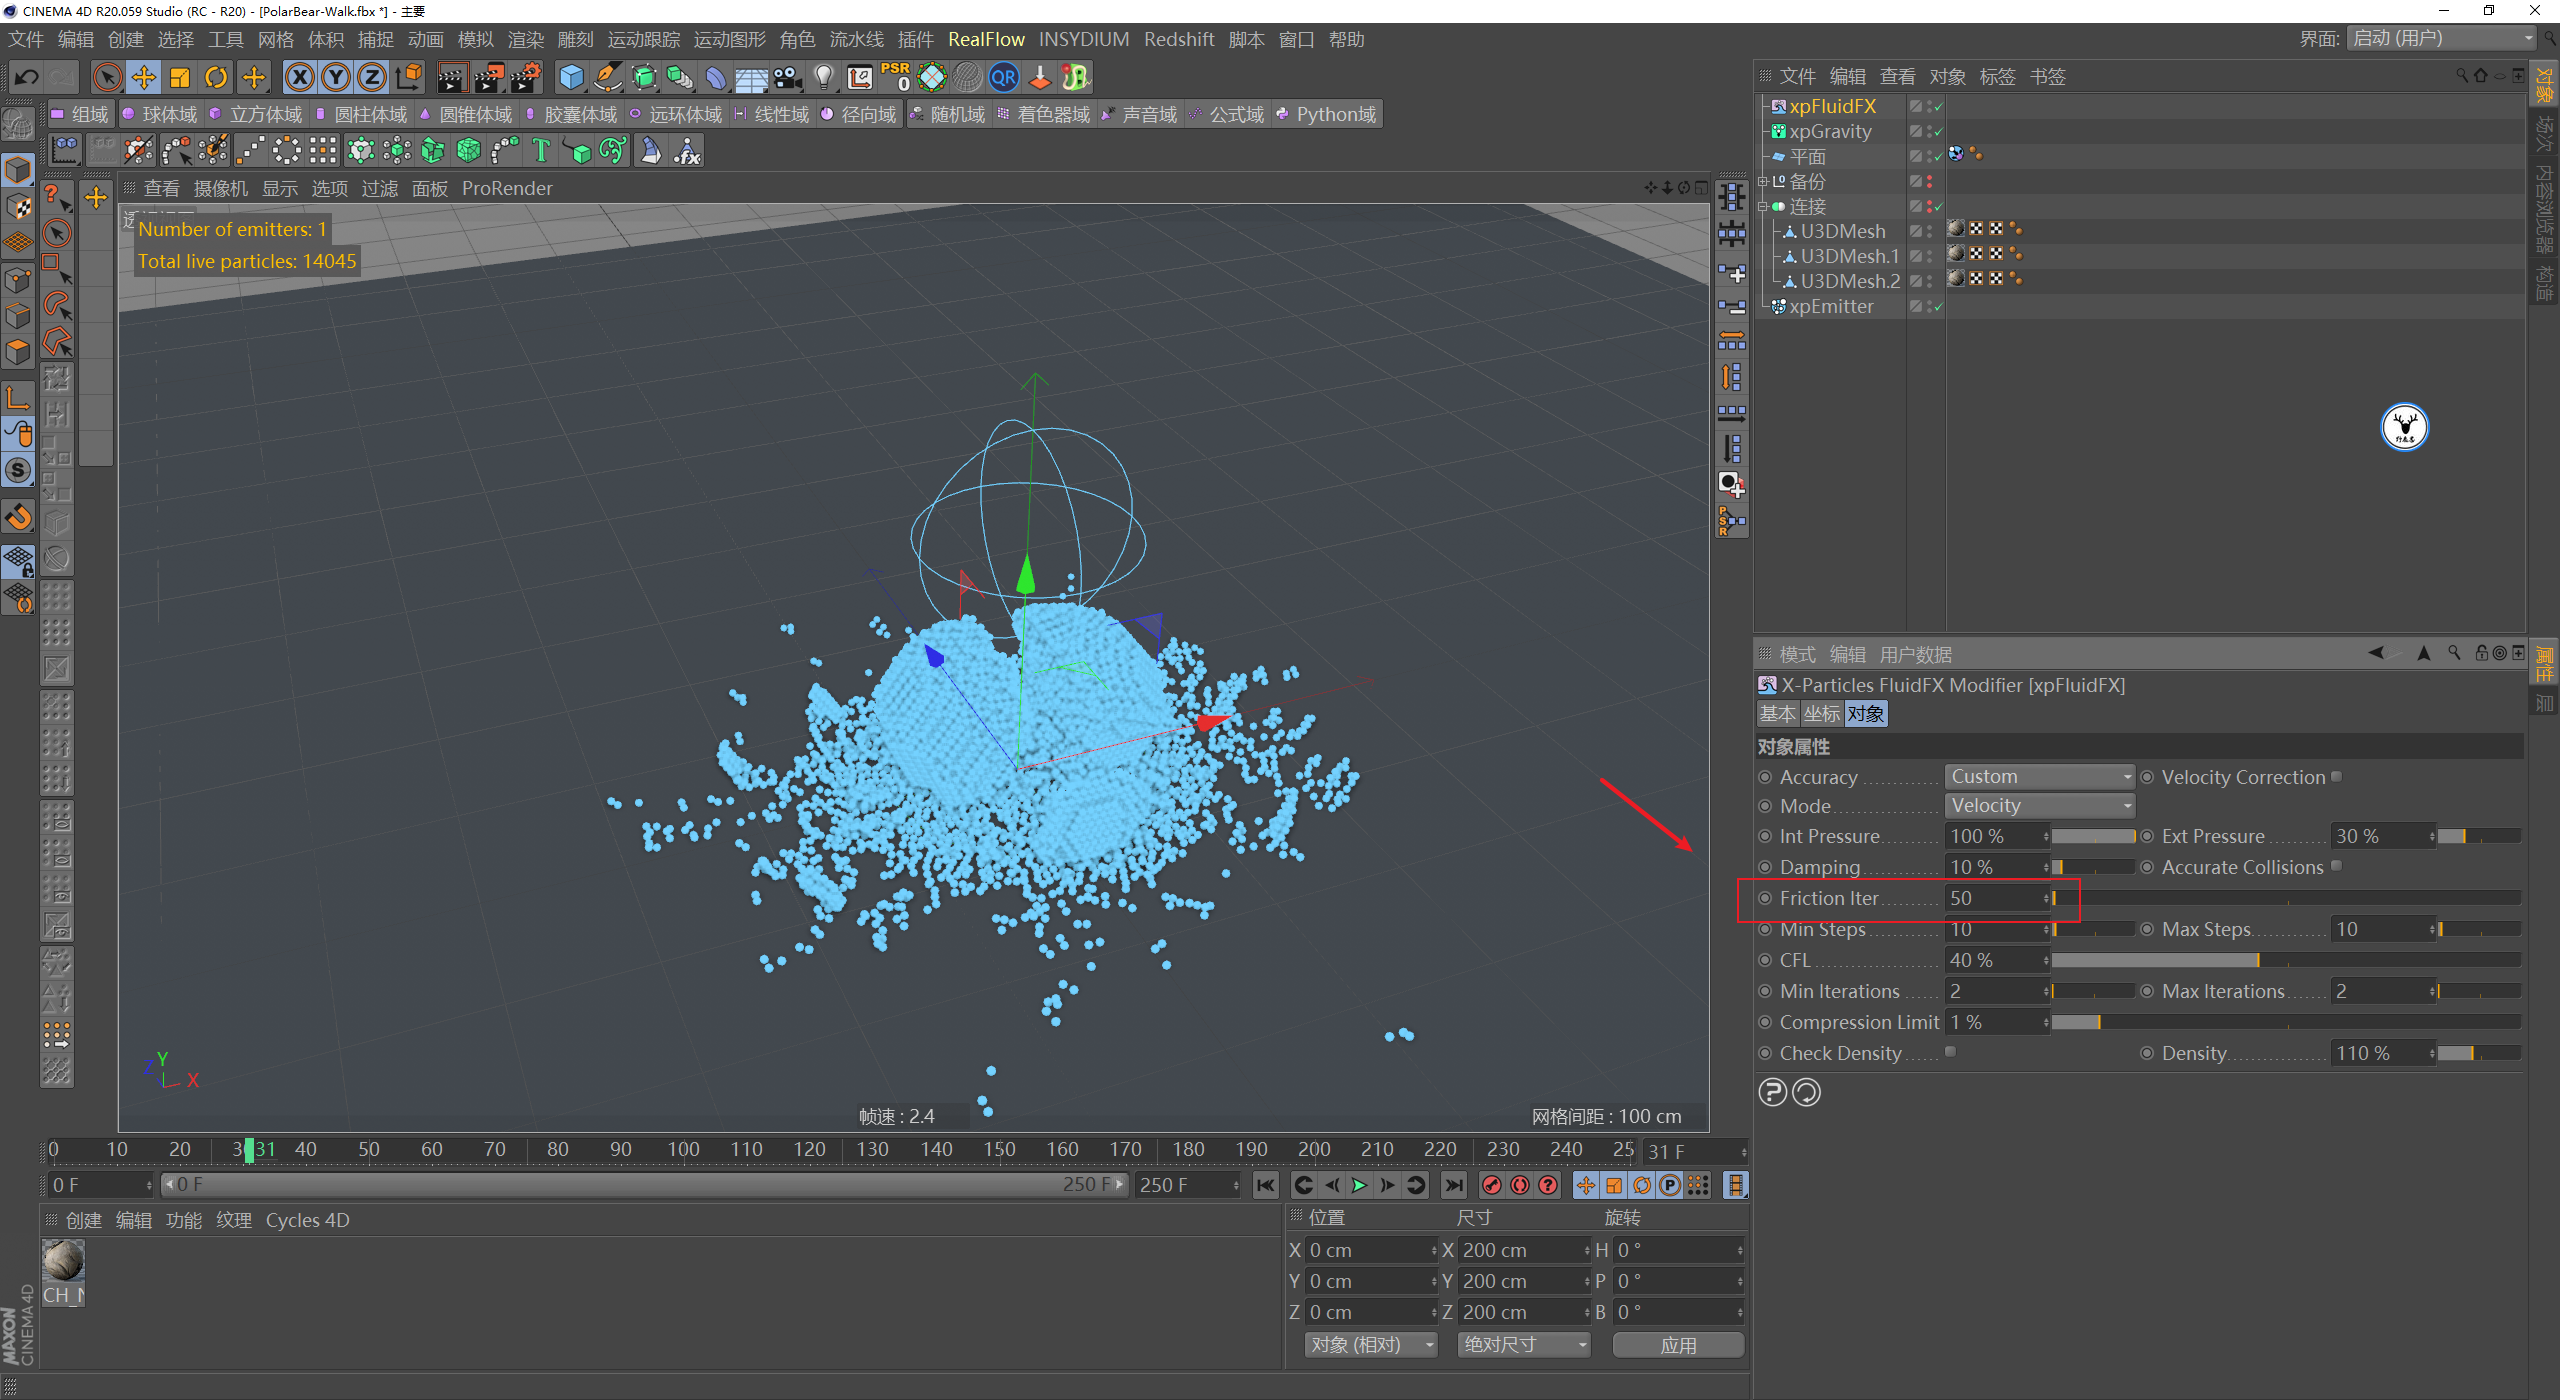Click the Record Active Objects icon
Screen dimensions: 2560x1400
(1492, 1185)
